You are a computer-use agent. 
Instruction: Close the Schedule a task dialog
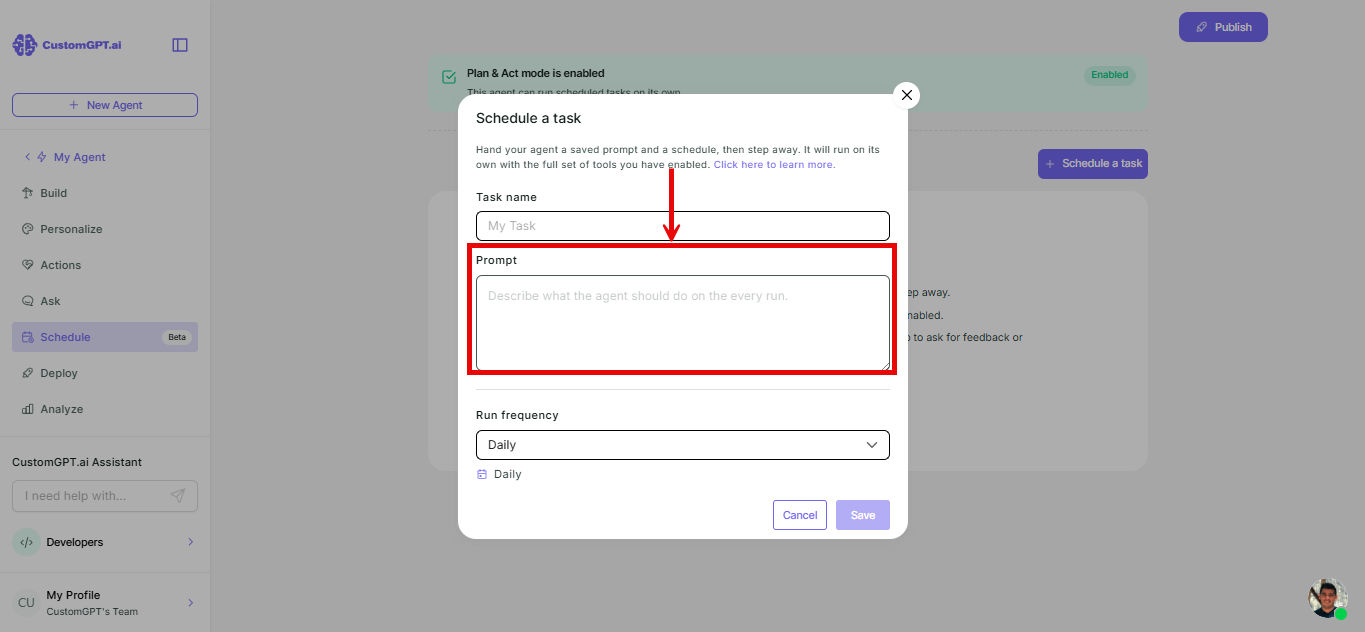point(906,95)
